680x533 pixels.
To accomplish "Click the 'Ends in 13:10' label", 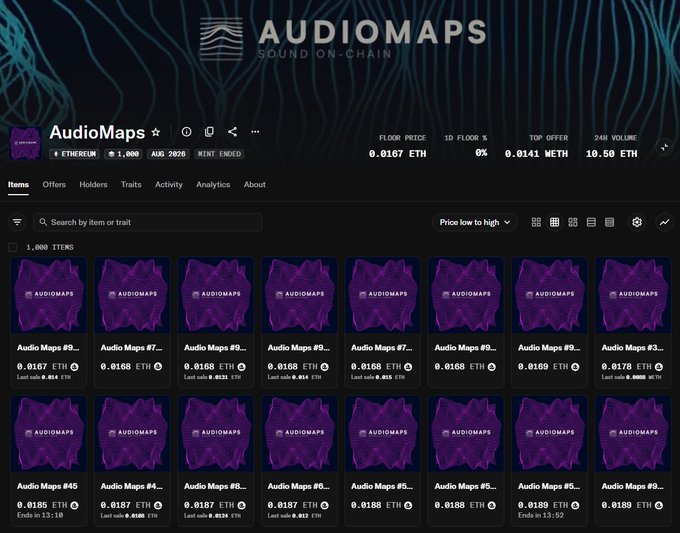I will pyautogui.click(x=40, y=515).
